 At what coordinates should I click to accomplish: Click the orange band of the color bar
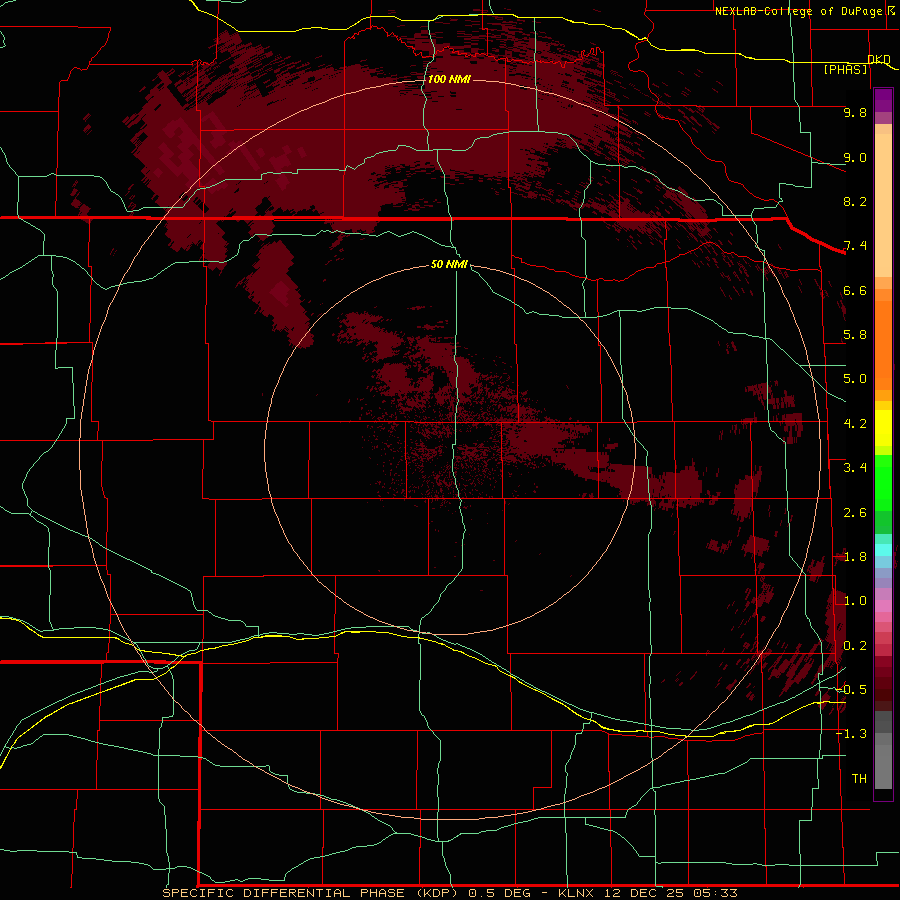coord(883,344)
